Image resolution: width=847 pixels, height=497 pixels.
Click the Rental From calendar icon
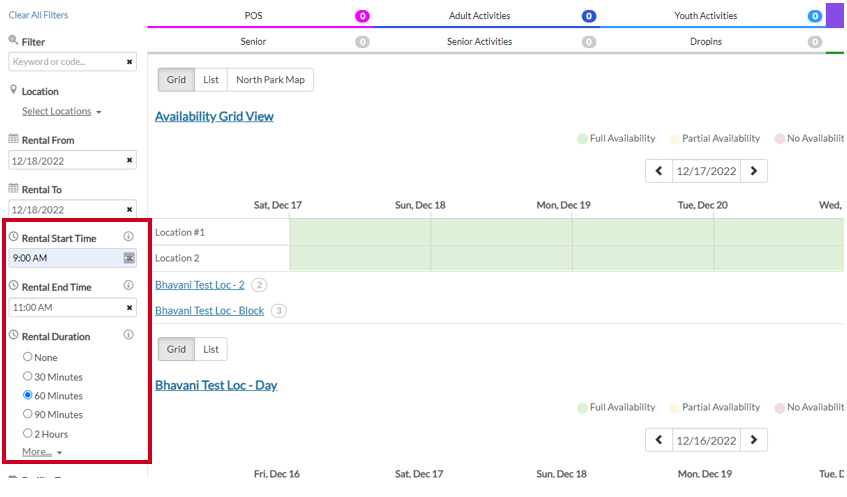(x=14, y=139)
